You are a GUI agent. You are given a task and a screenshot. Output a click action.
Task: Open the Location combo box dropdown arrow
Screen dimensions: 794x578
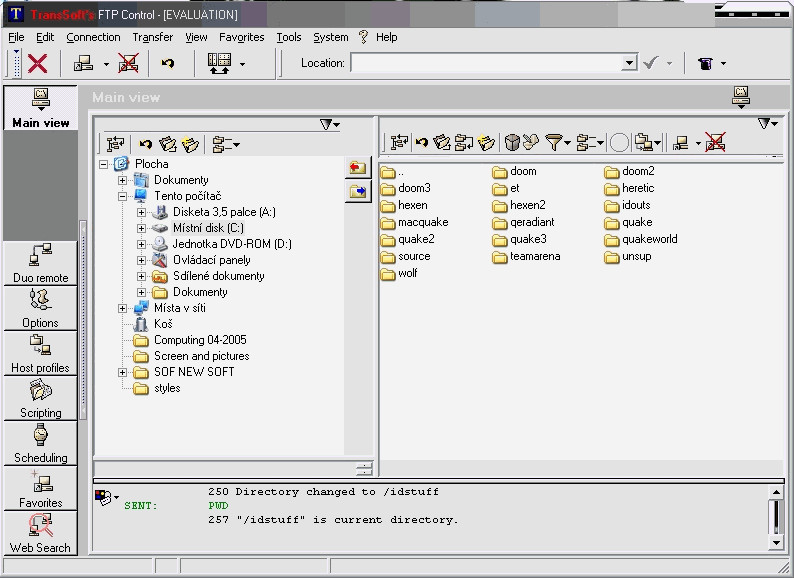(629, 63)
